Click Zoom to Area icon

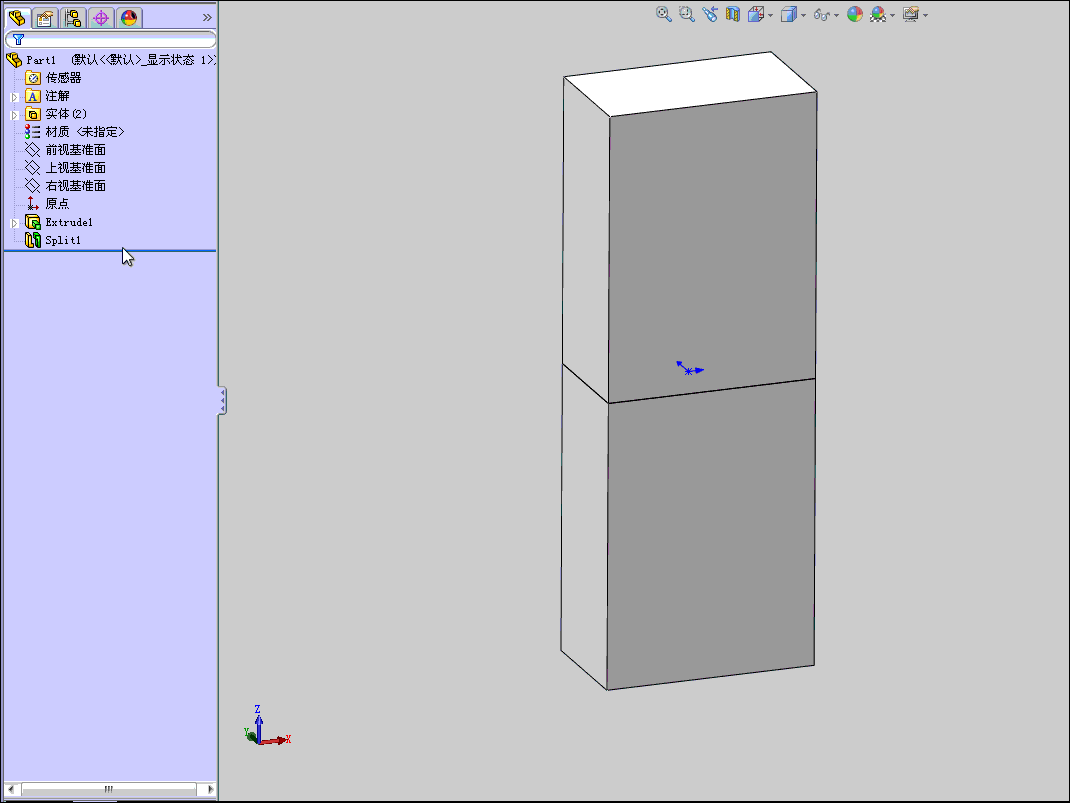click(686, 14)
